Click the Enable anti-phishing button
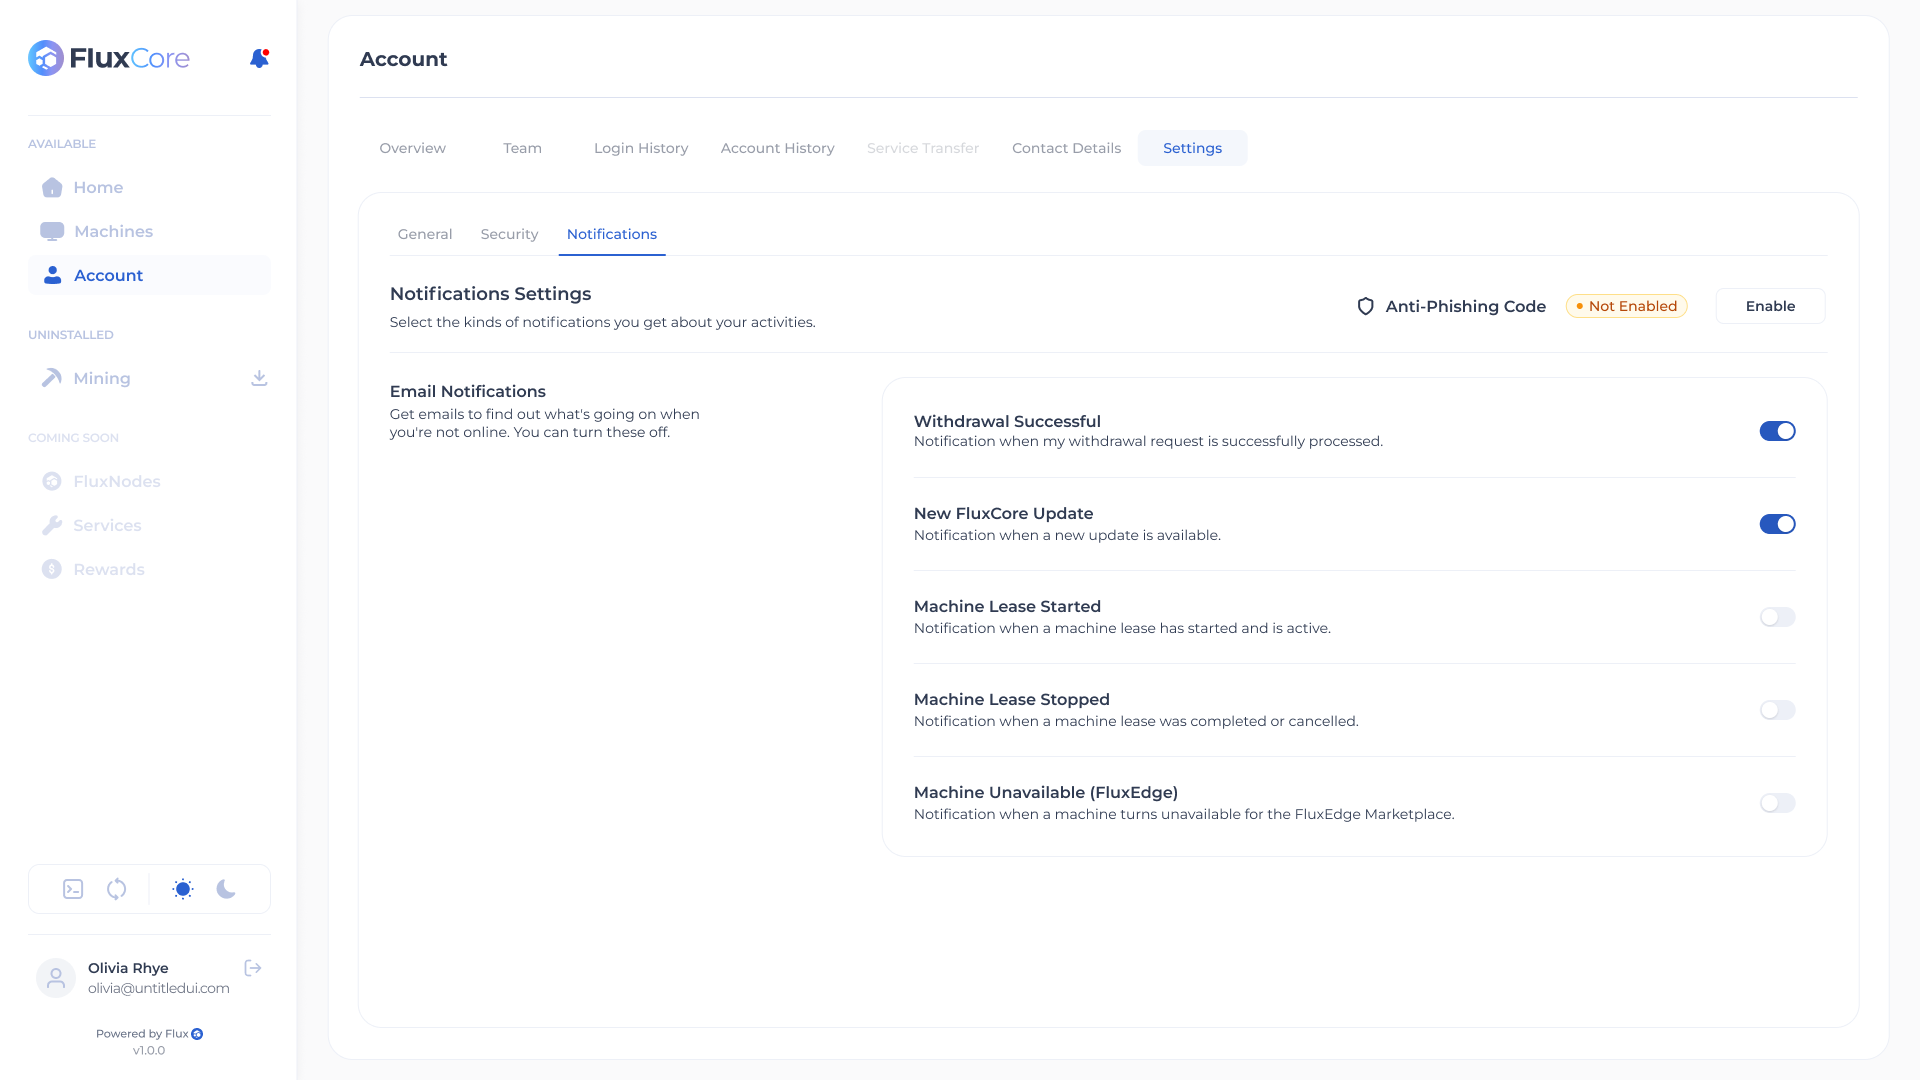This screenshot has width=1920, height=1080. pyautogui.click(x=1770, y=306)
